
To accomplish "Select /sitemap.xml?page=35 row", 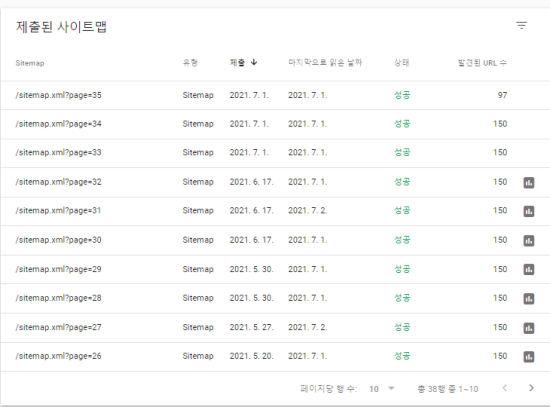I will (x=275, y=95).
